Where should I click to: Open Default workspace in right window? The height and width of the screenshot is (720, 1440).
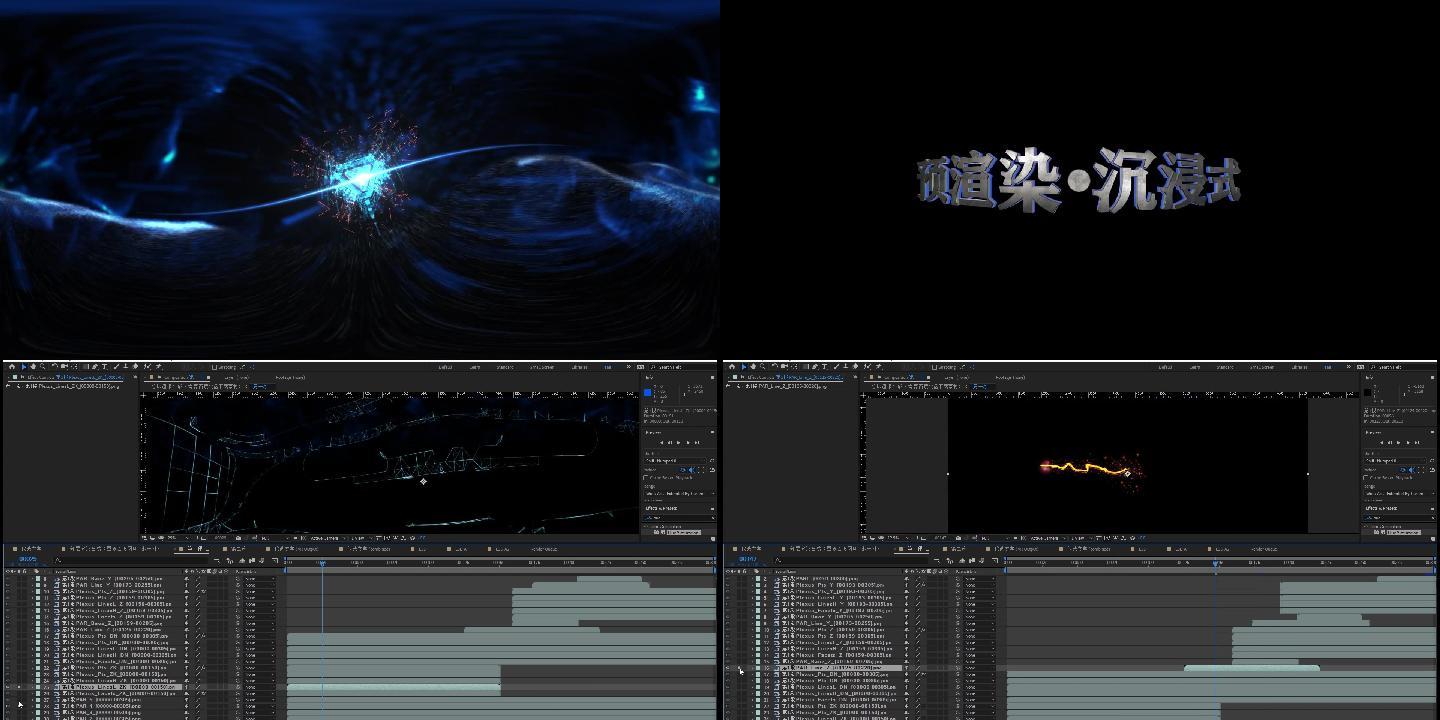pos(1165,367)
